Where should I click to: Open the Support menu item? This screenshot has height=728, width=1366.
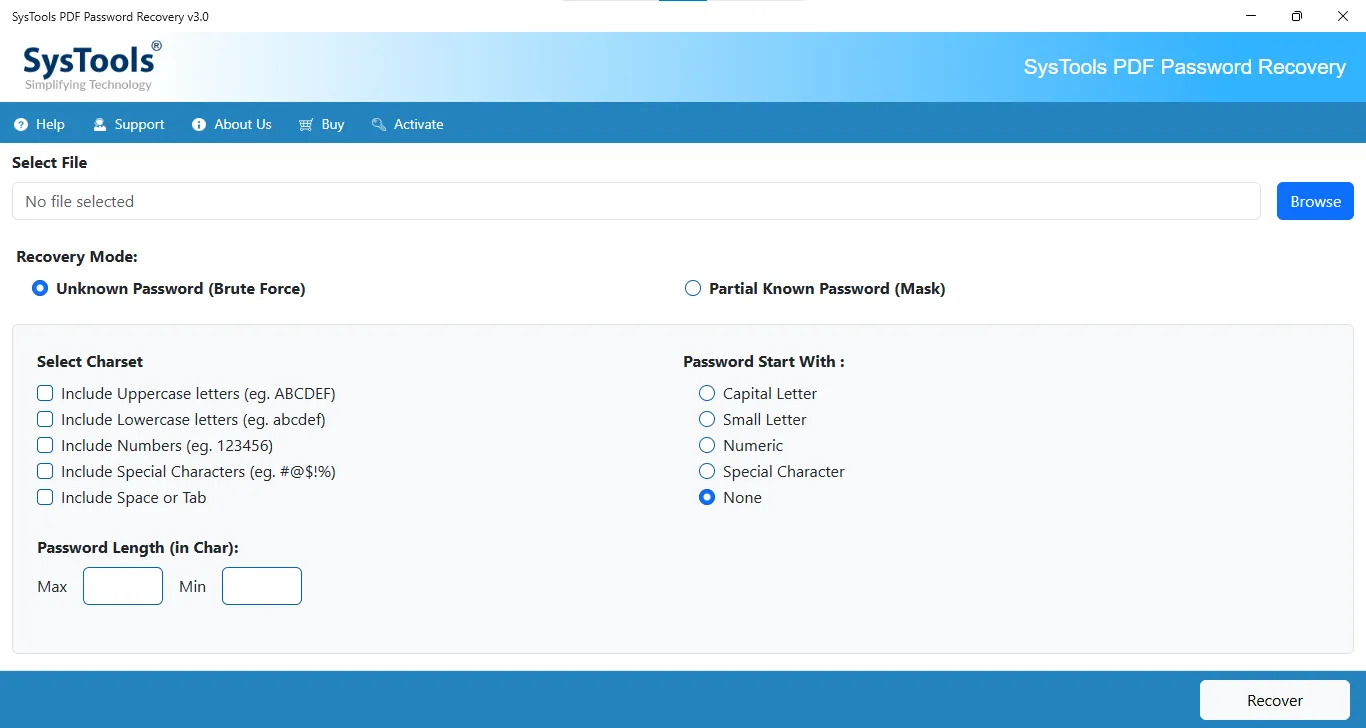pyautogui.click(x=128, y=125)
